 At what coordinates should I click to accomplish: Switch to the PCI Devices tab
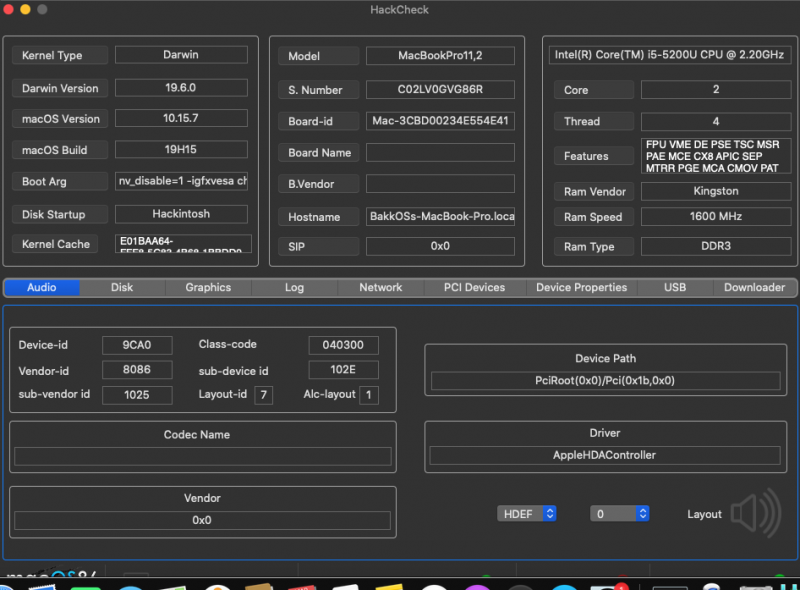pos(474,287)
